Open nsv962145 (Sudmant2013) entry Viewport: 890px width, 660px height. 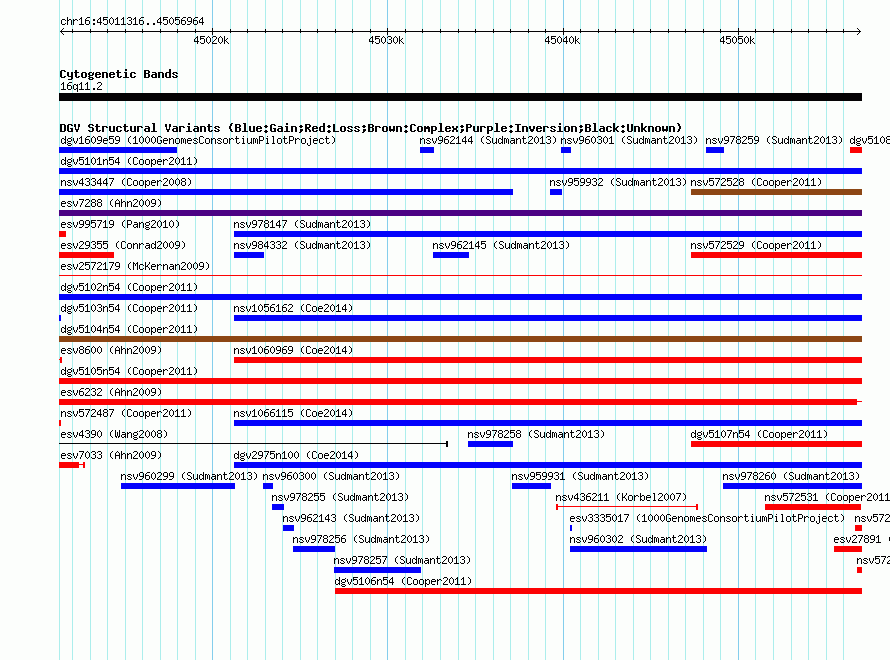click(x=501, y=245)
